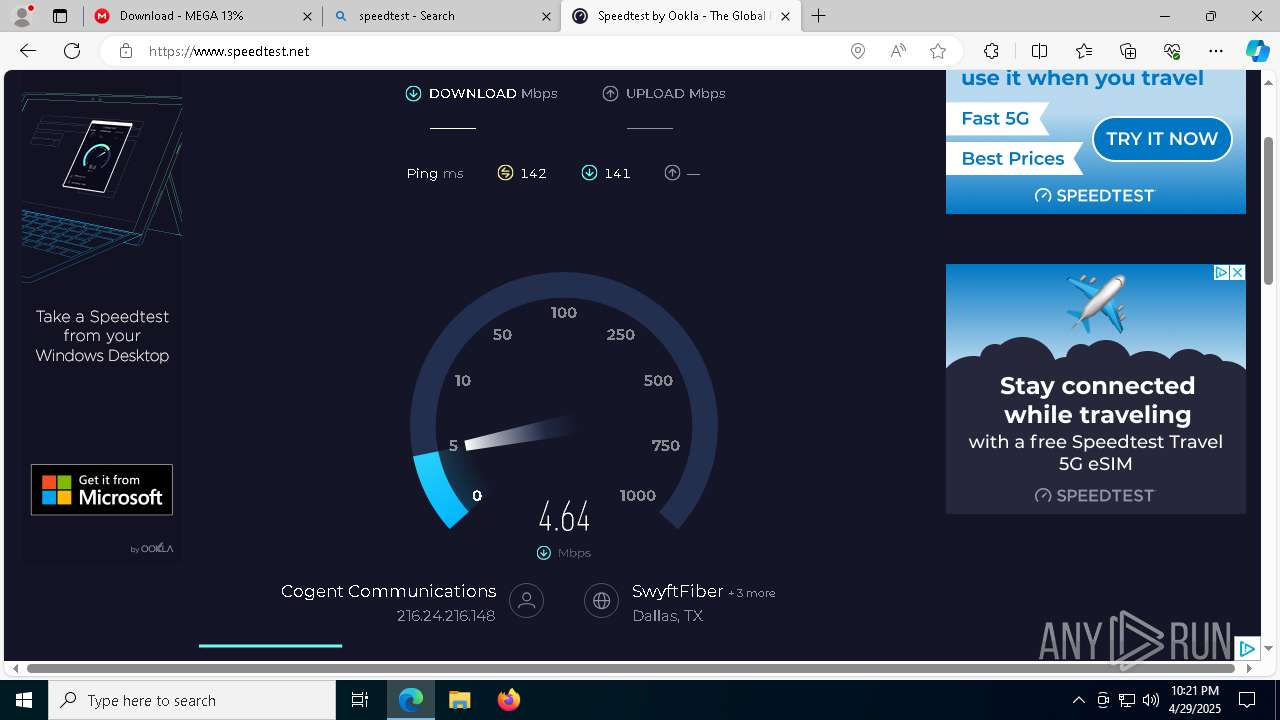1280x720 pixels.
Task: Open the Extensions icon
Action: point(991,51)
